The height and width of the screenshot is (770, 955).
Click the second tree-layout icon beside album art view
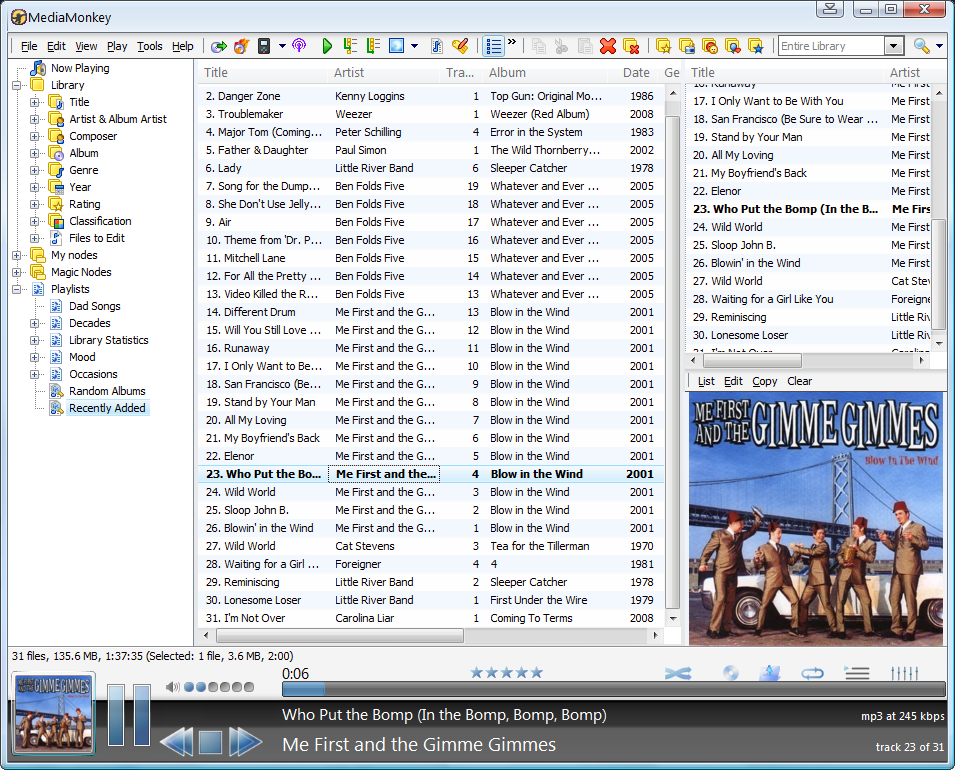point(373,46)
